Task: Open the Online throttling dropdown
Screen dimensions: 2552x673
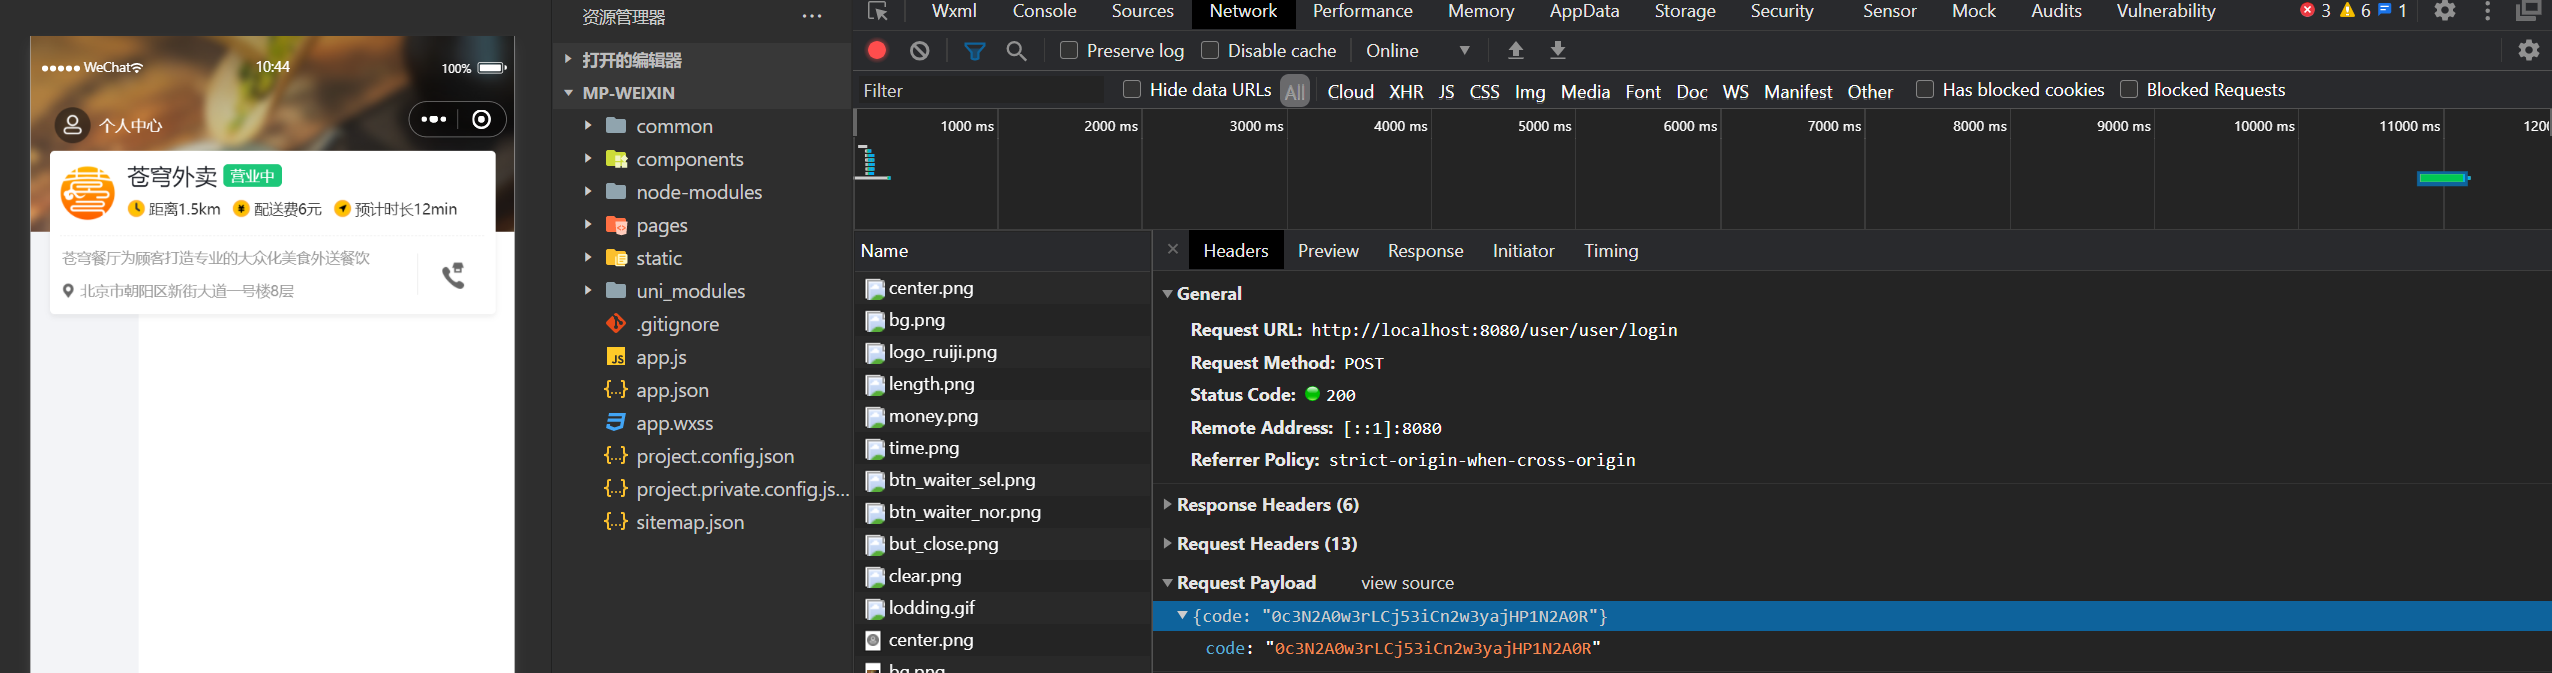Action: [x=1417, y=50]
